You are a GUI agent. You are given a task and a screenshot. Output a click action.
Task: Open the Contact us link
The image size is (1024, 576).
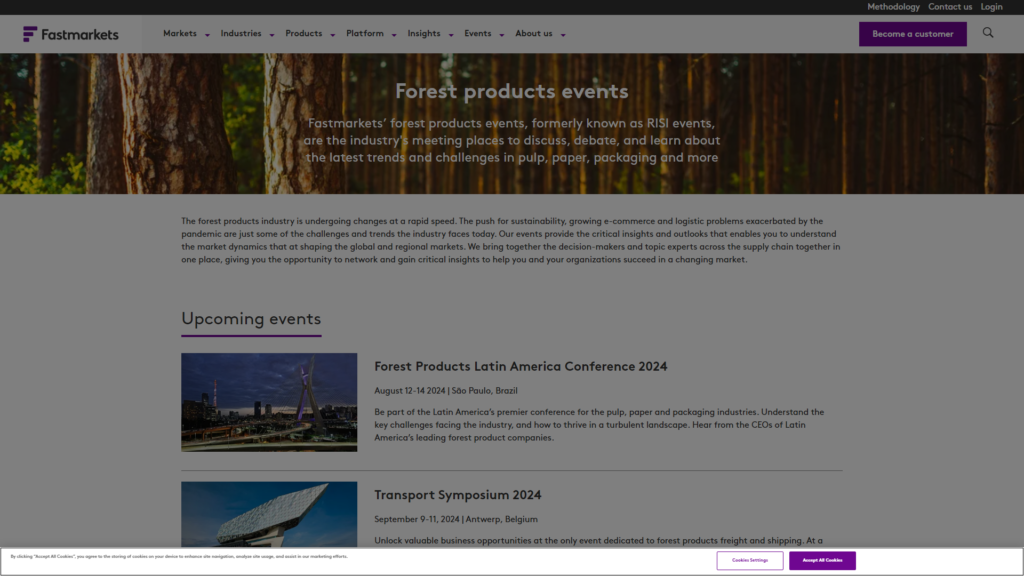pyautogui.click(x=950, y=7)
